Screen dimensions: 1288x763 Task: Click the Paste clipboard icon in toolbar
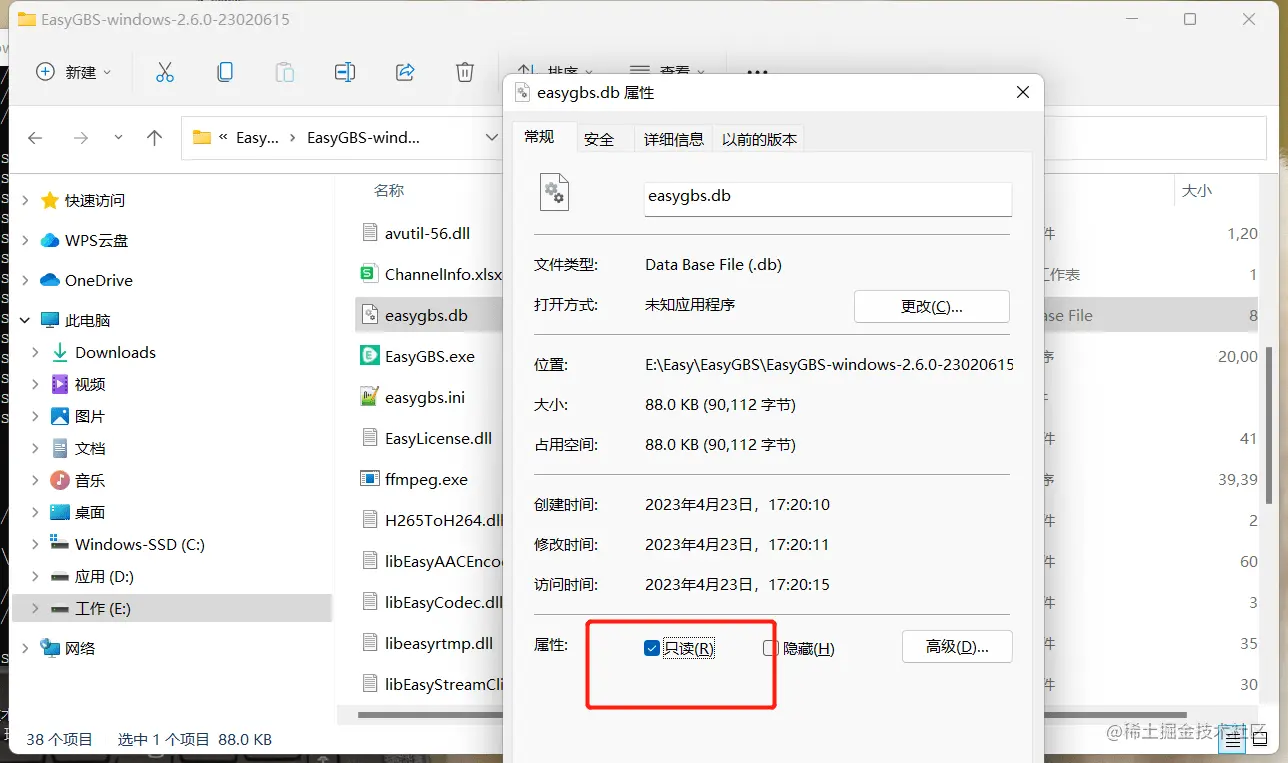[285, 72]
